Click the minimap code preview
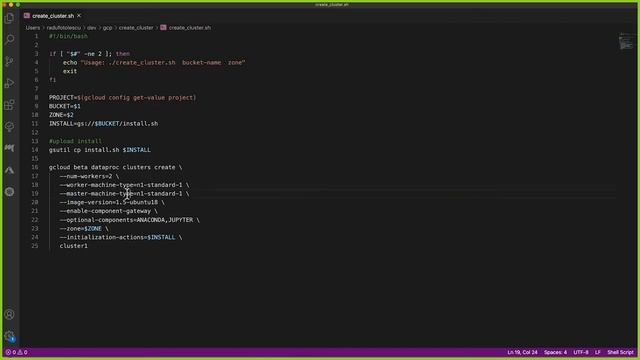This screenshot has width=640, height=360. click(x=625, y=42)
